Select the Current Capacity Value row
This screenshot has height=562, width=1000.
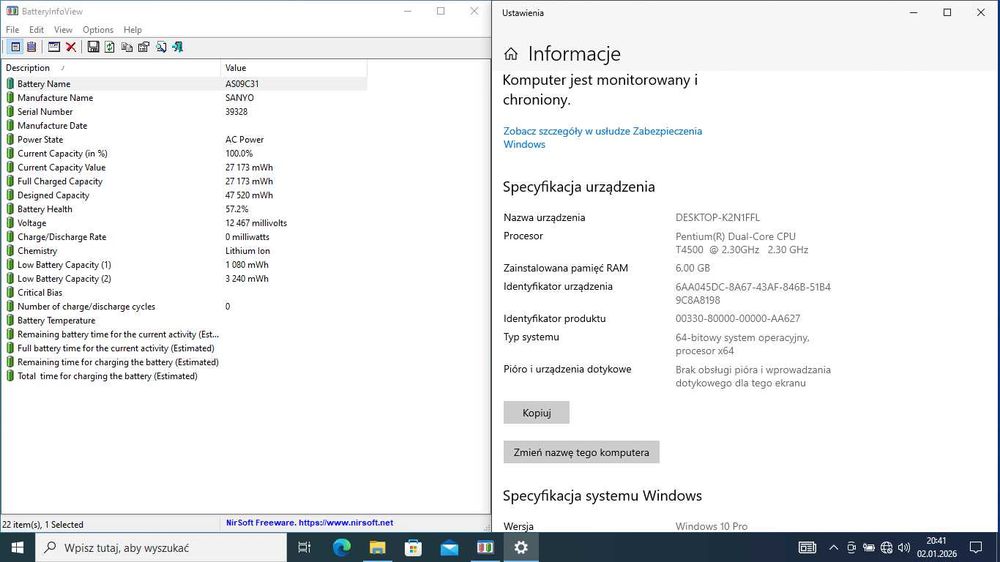coord(184,167)
